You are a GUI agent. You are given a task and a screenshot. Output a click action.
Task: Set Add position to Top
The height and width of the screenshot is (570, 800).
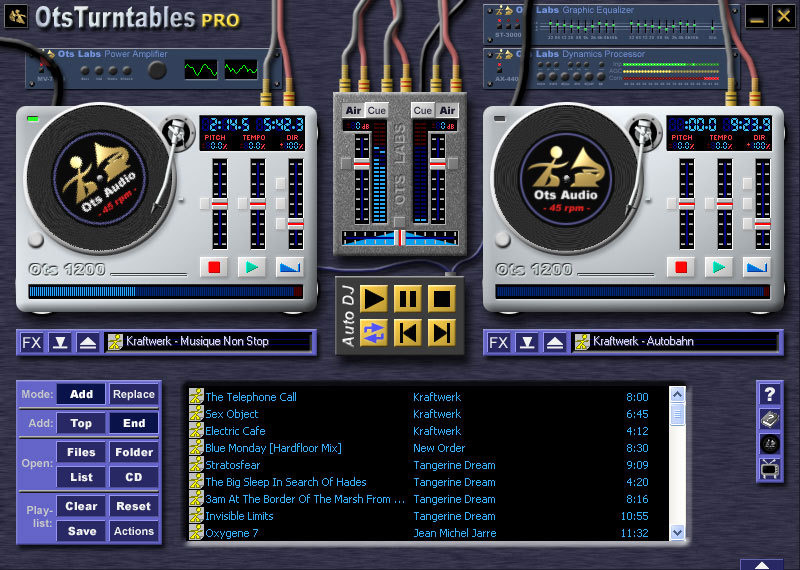[x=81, y=423]
